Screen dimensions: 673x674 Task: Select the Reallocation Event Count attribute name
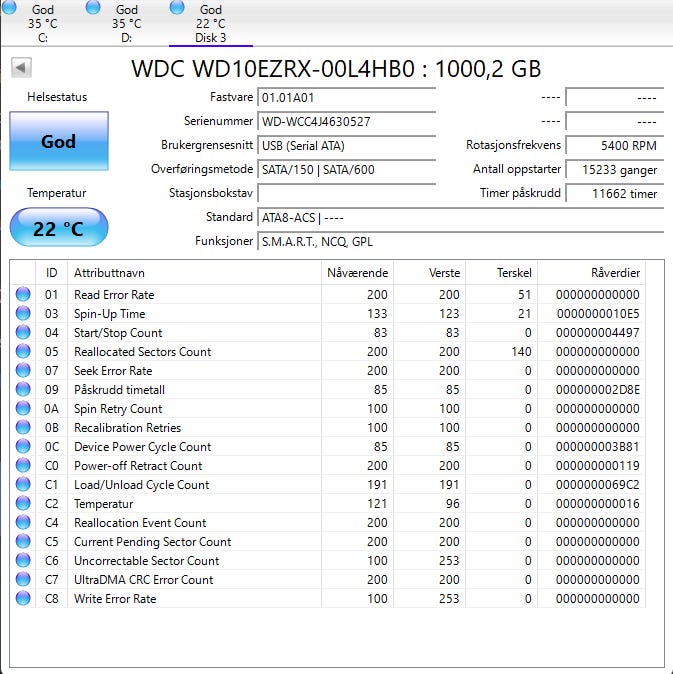tap(140, 523)
